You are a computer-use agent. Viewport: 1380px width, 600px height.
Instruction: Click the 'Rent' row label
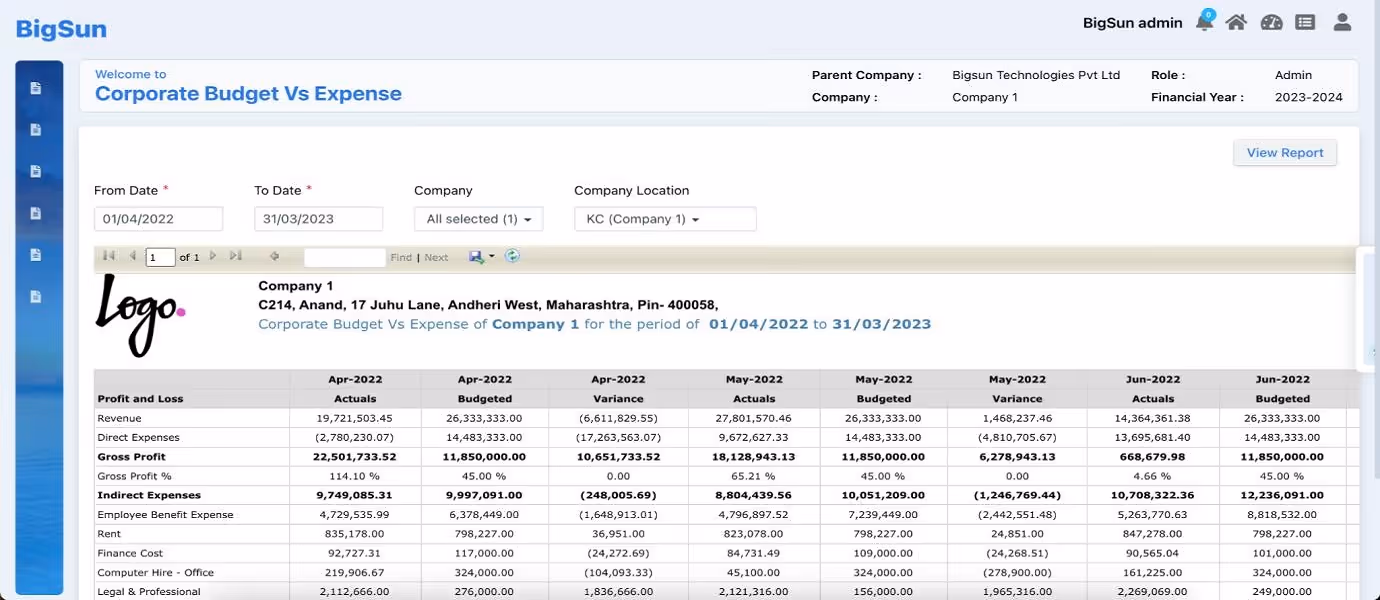pos(108,534)
